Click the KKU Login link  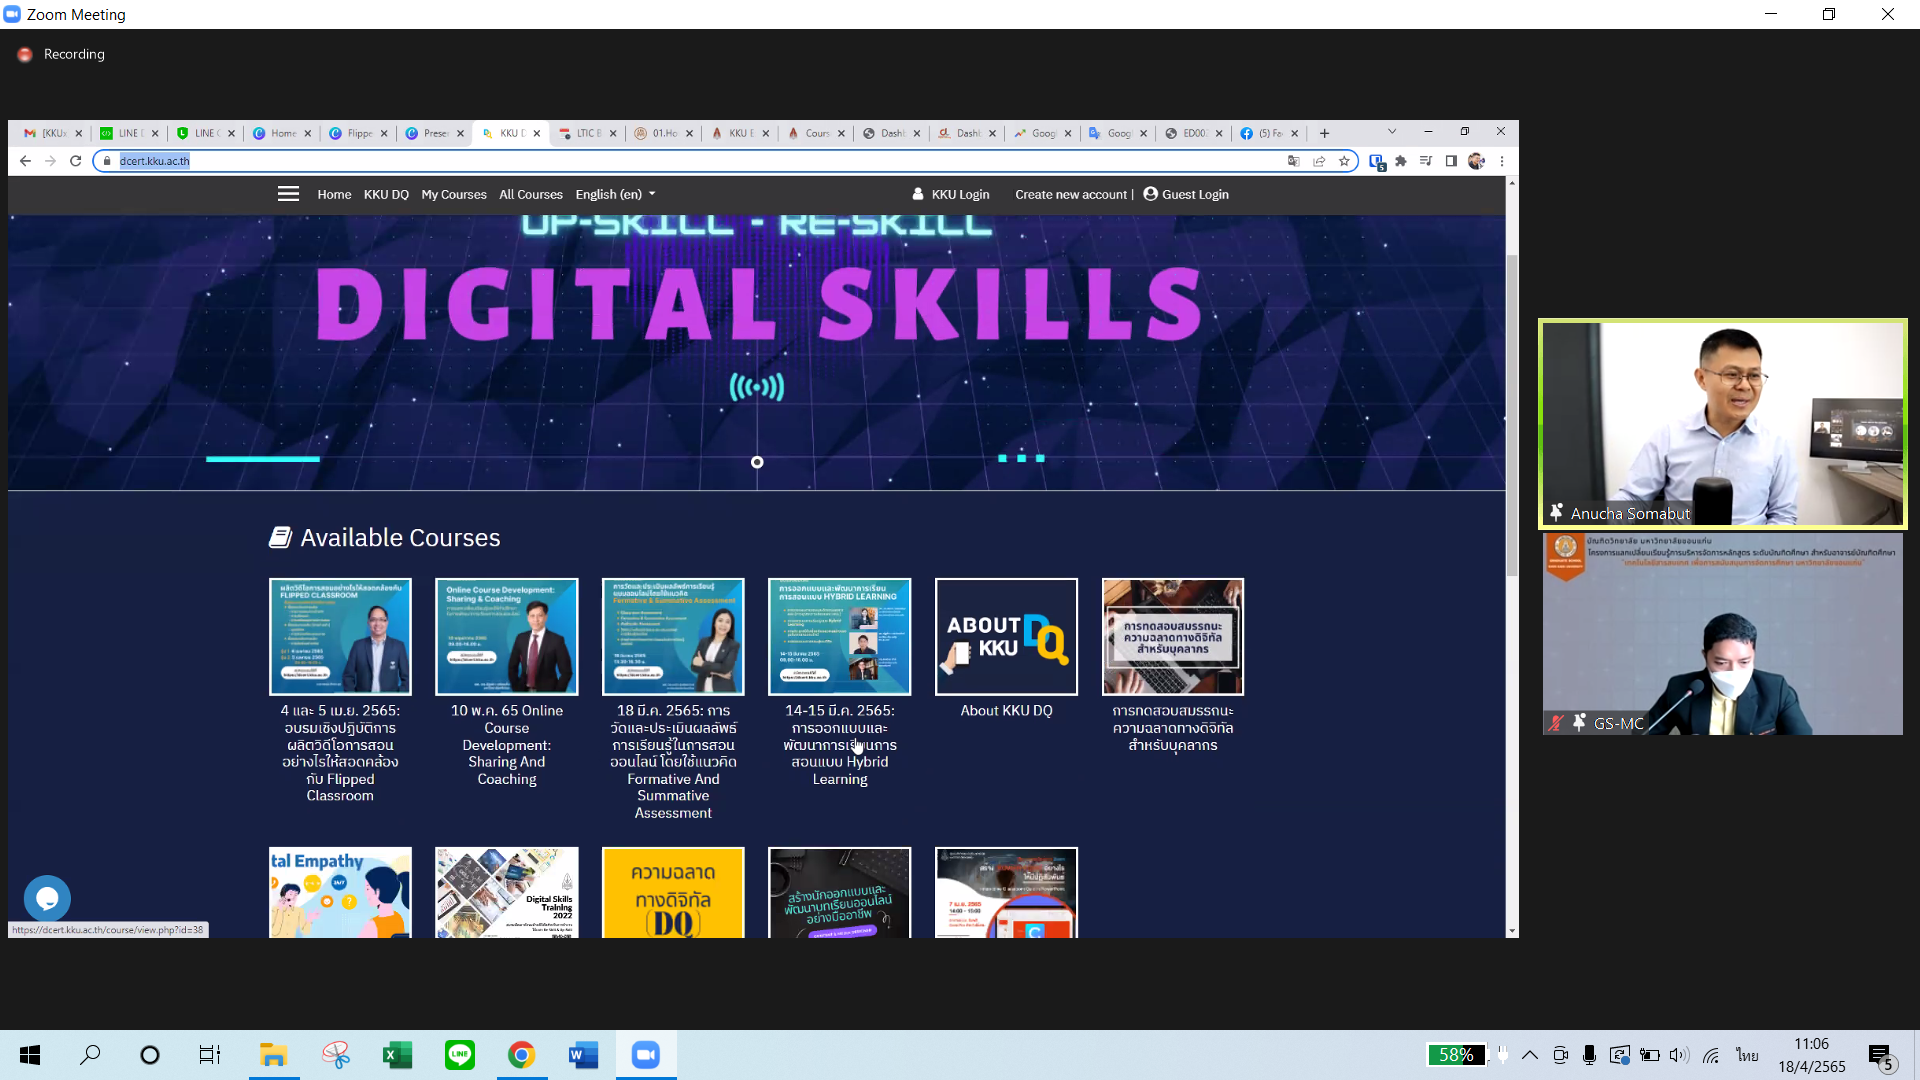point(959,194)
